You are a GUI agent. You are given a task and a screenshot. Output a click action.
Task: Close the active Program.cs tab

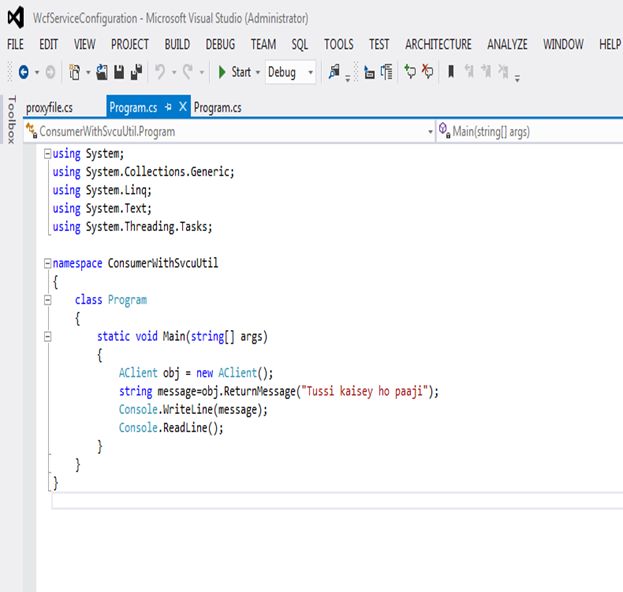[x=182, y=107]
